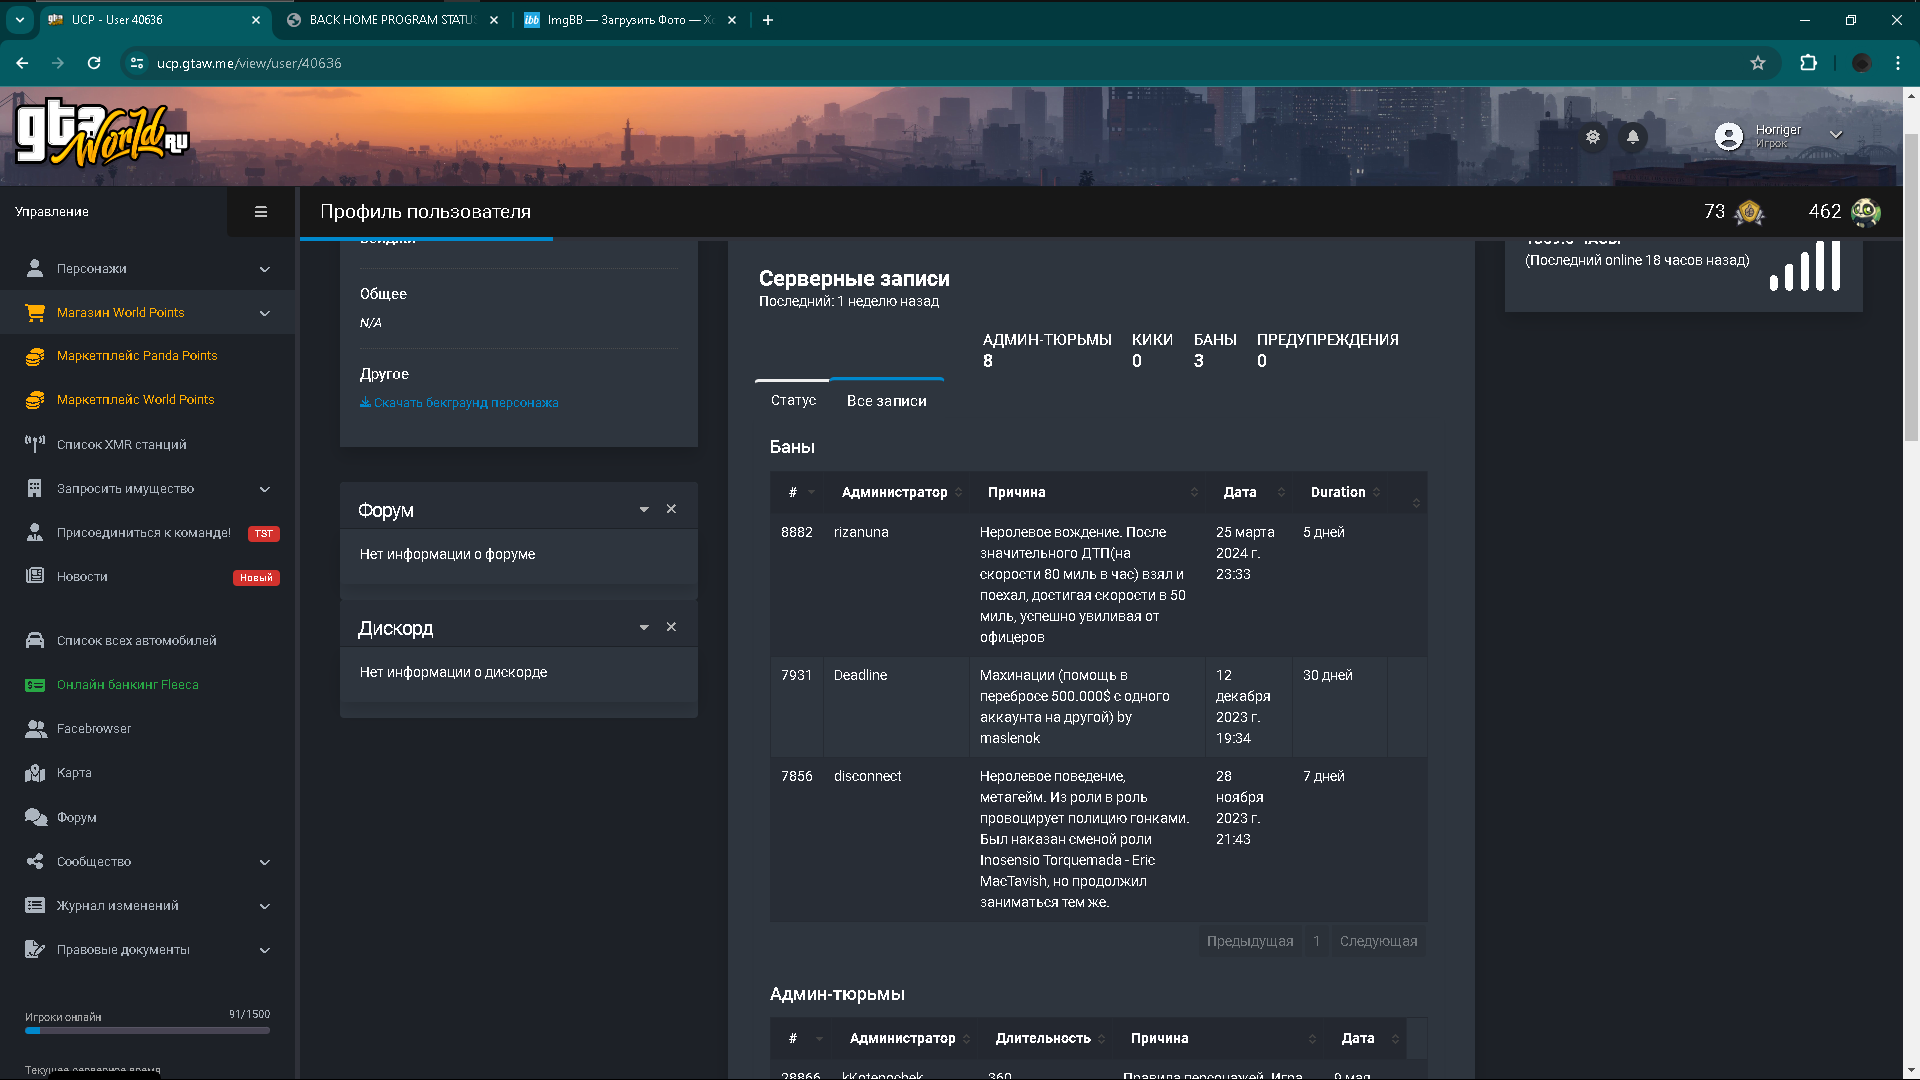The width and height of the screenshot is (1920, 1080).
Task: Open Онлайн банкинг Fleeca menu item
Action: 128,685
